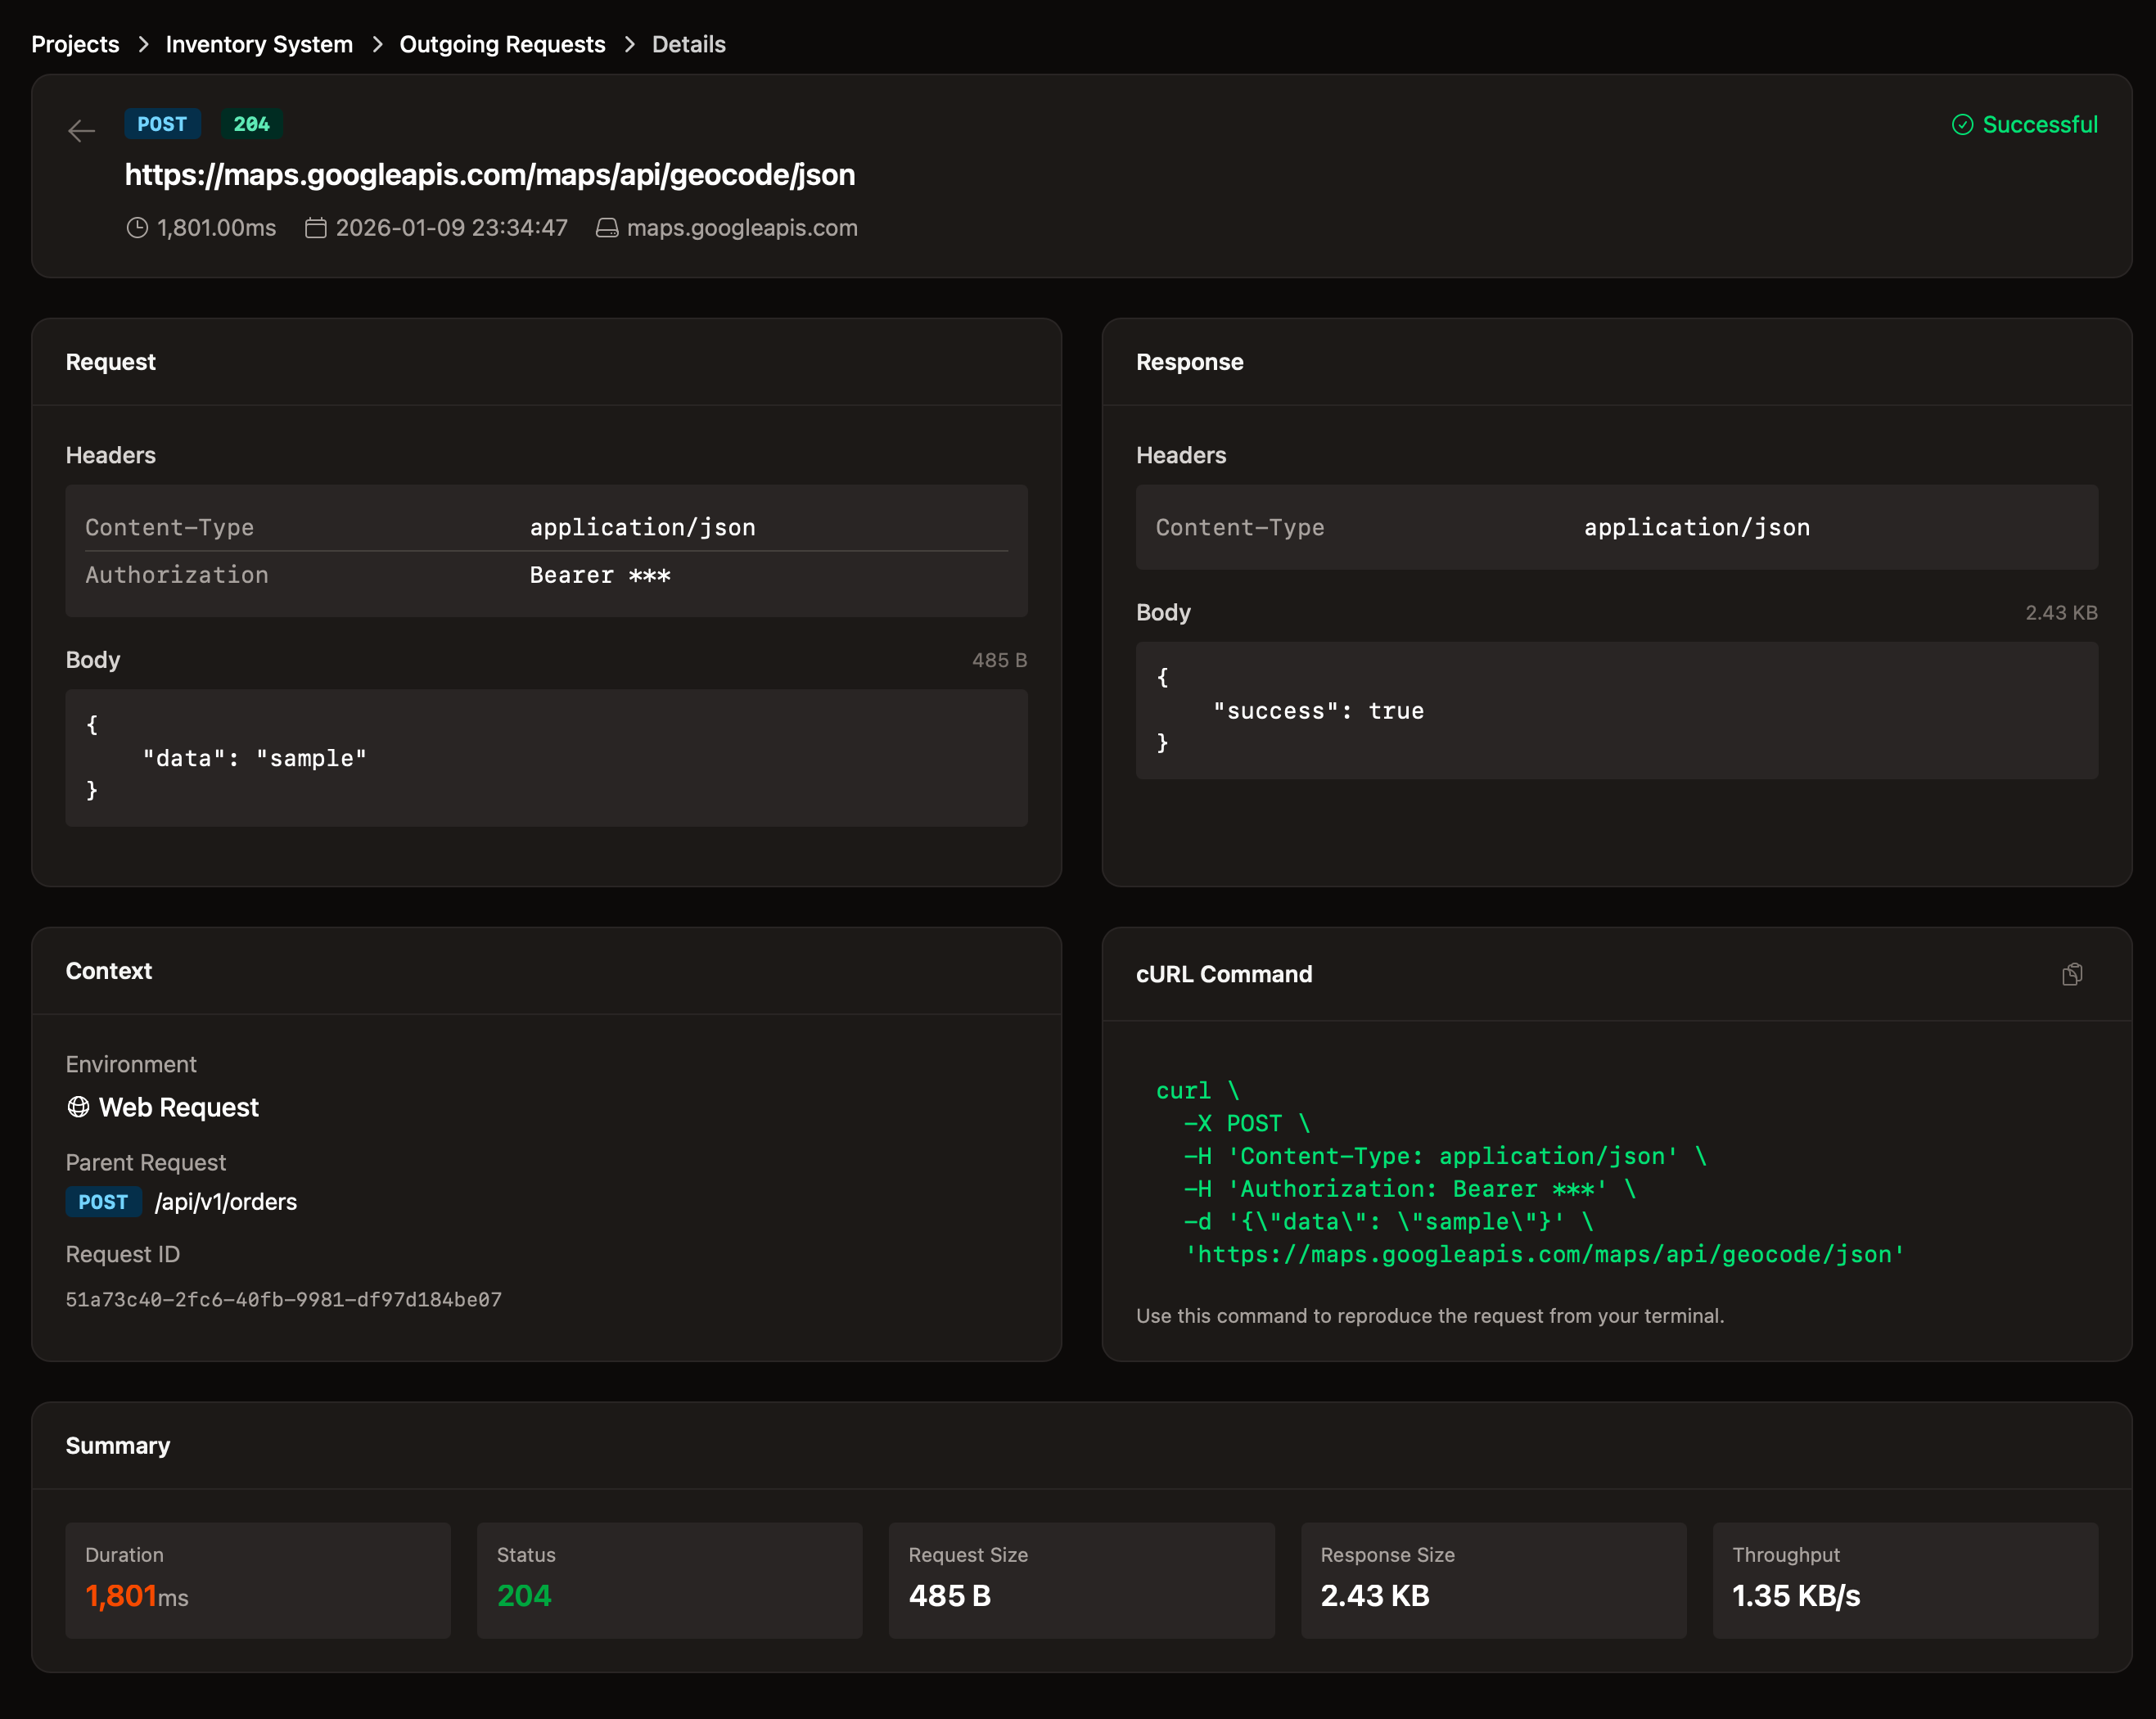Click the chevron after Projects breadcrumb
Viewport: 2156px width, 1719px height.
143,44
